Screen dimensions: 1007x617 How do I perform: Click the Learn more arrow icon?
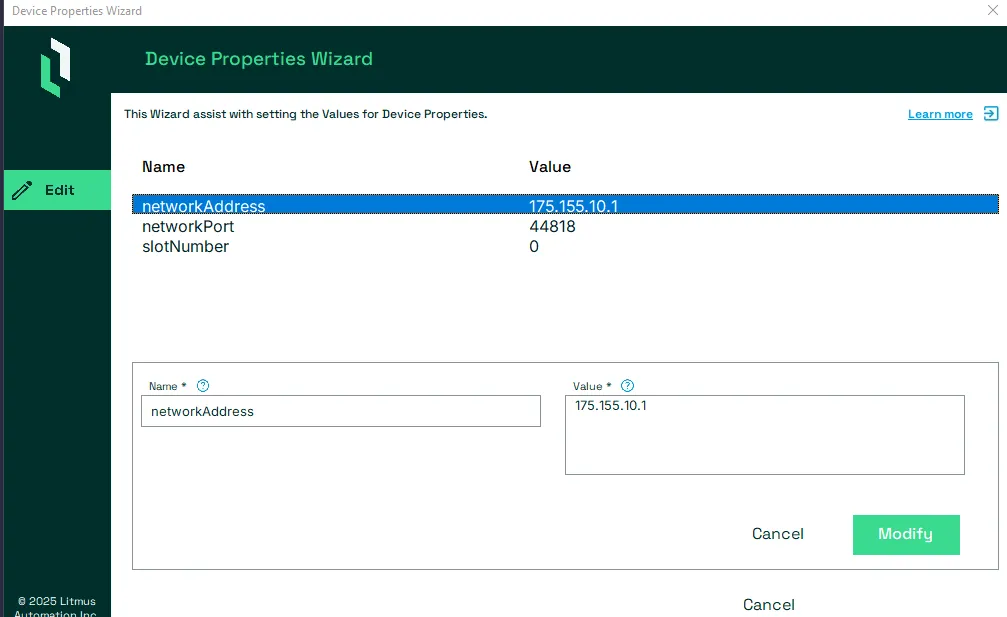pyautogui.click(x=991, y=114)
